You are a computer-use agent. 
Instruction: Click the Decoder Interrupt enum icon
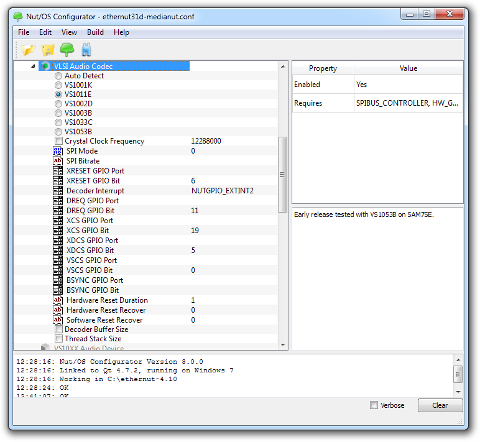point(58,191)
